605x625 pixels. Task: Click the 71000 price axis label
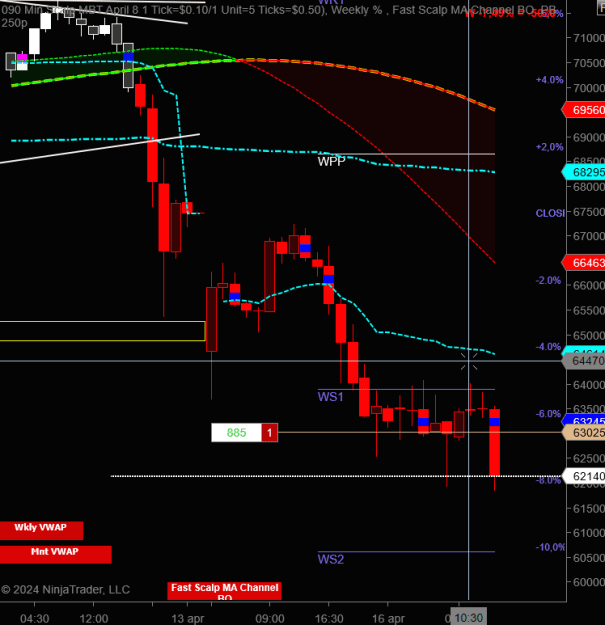tap(589, 38)
